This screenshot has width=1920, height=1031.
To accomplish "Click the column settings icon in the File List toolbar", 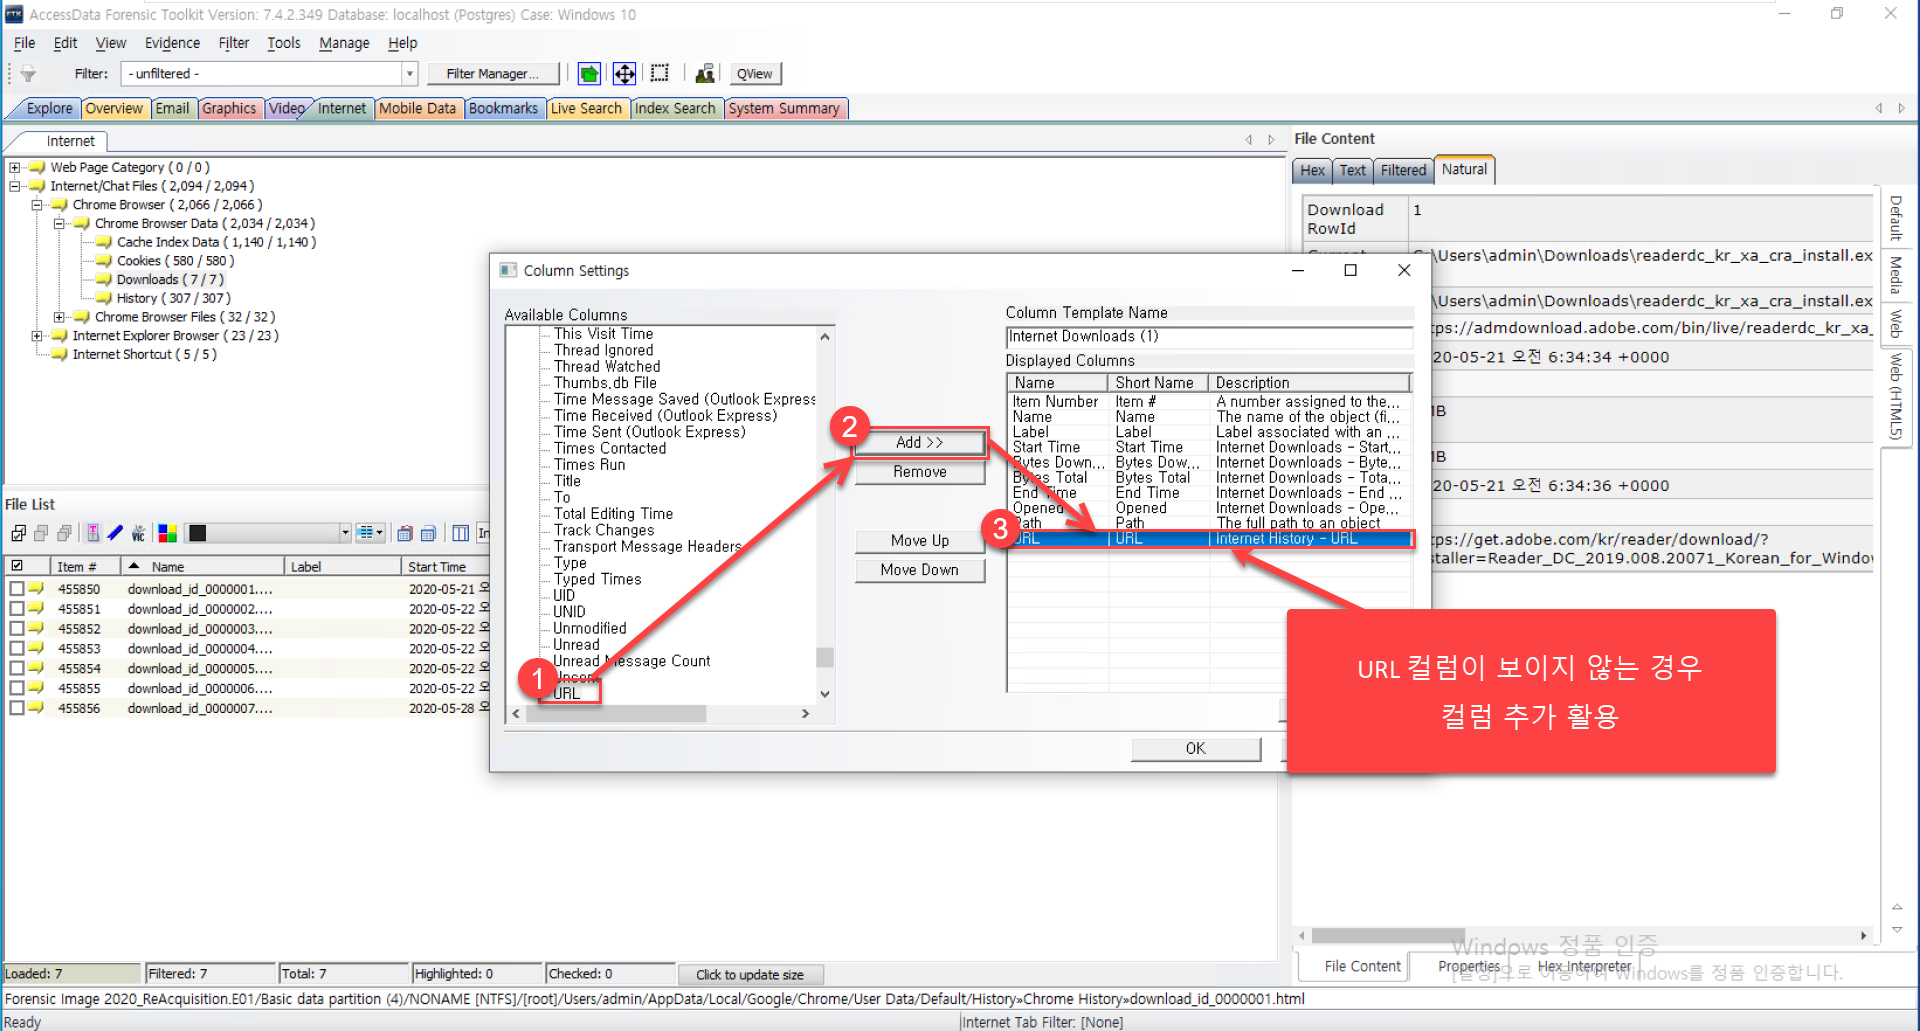I will pos(461,533).
